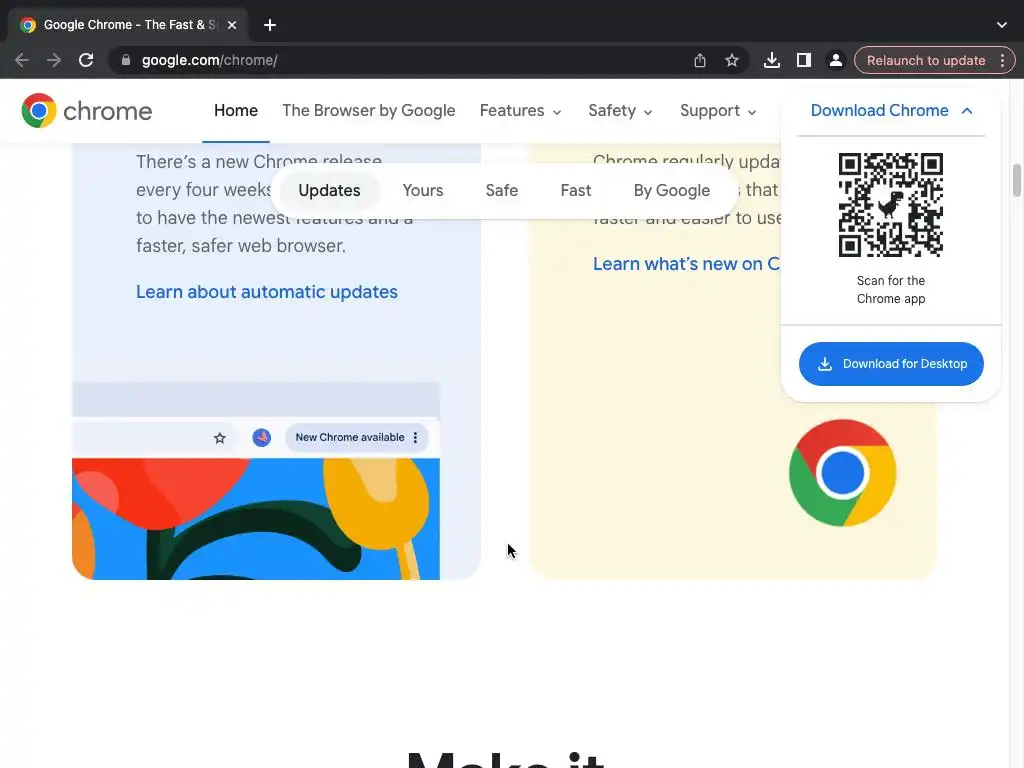Expand the Safety menu

tap(620, 110)
